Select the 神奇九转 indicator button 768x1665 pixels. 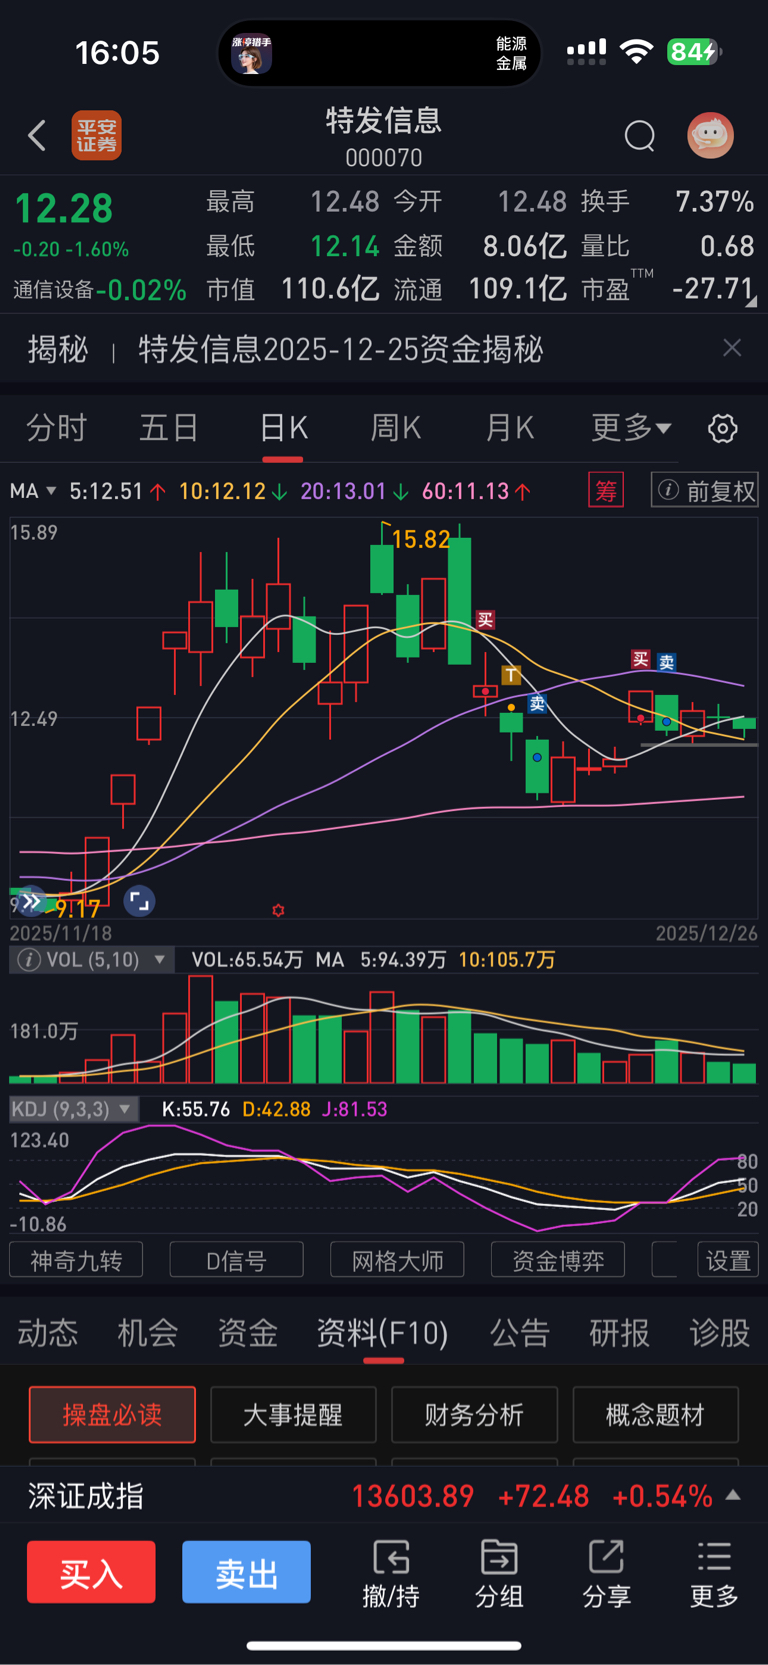(76, 1260)
